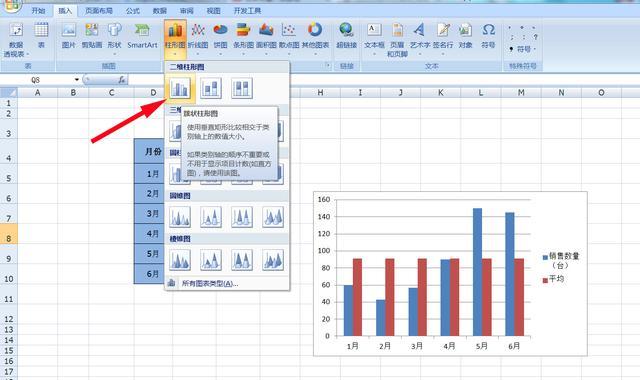Screen dimensions: 640x380
Task: Click the 图片 (Picture) insert icon
Action: [68, 36]
